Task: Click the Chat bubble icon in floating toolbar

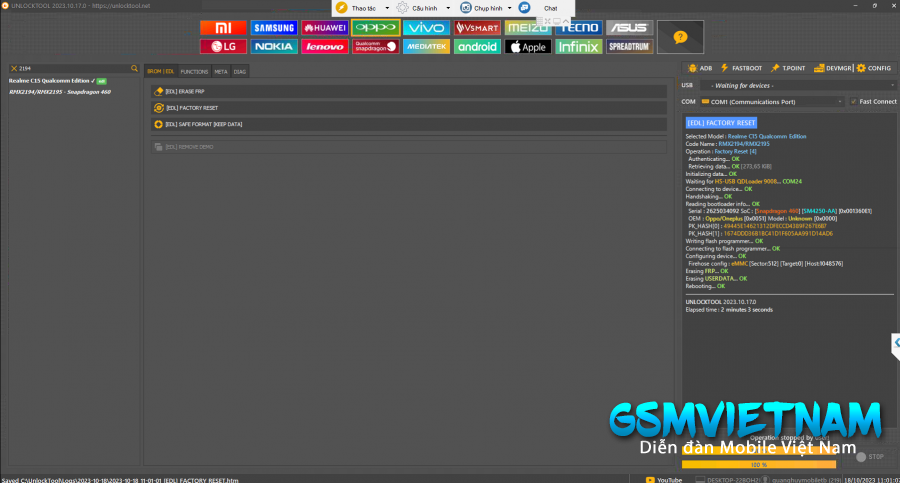Action: point(524,8)
